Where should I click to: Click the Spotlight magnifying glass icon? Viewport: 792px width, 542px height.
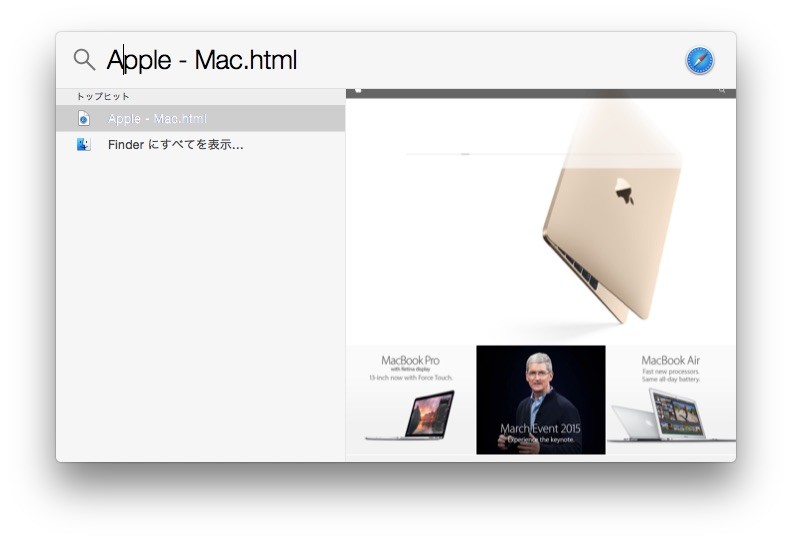click(x=84, y=60)
